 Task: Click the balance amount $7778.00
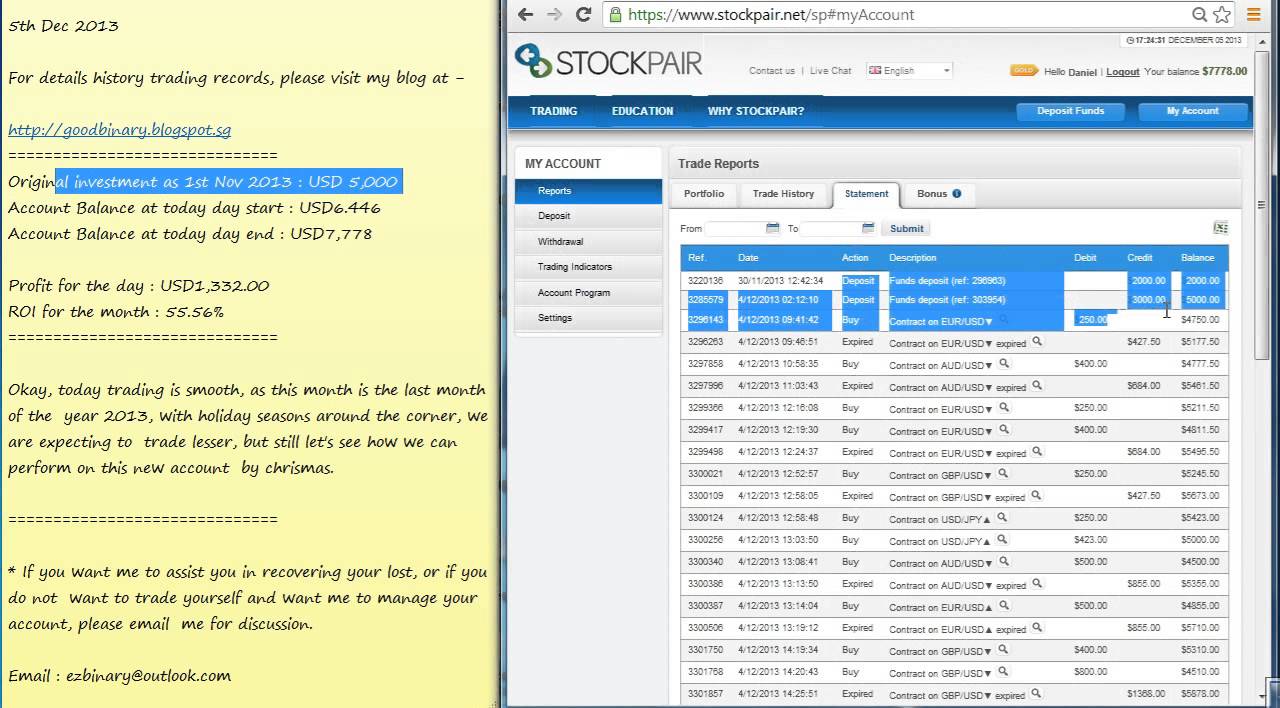[x=1225, y=71]
